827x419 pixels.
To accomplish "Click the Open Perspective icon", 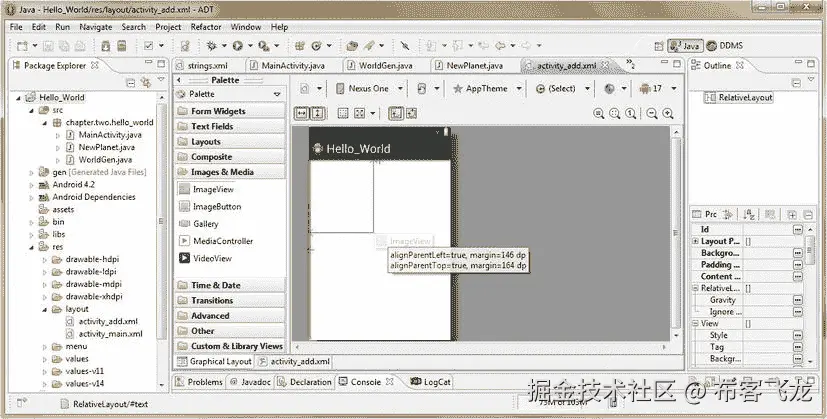I will (x=659, y=46).
